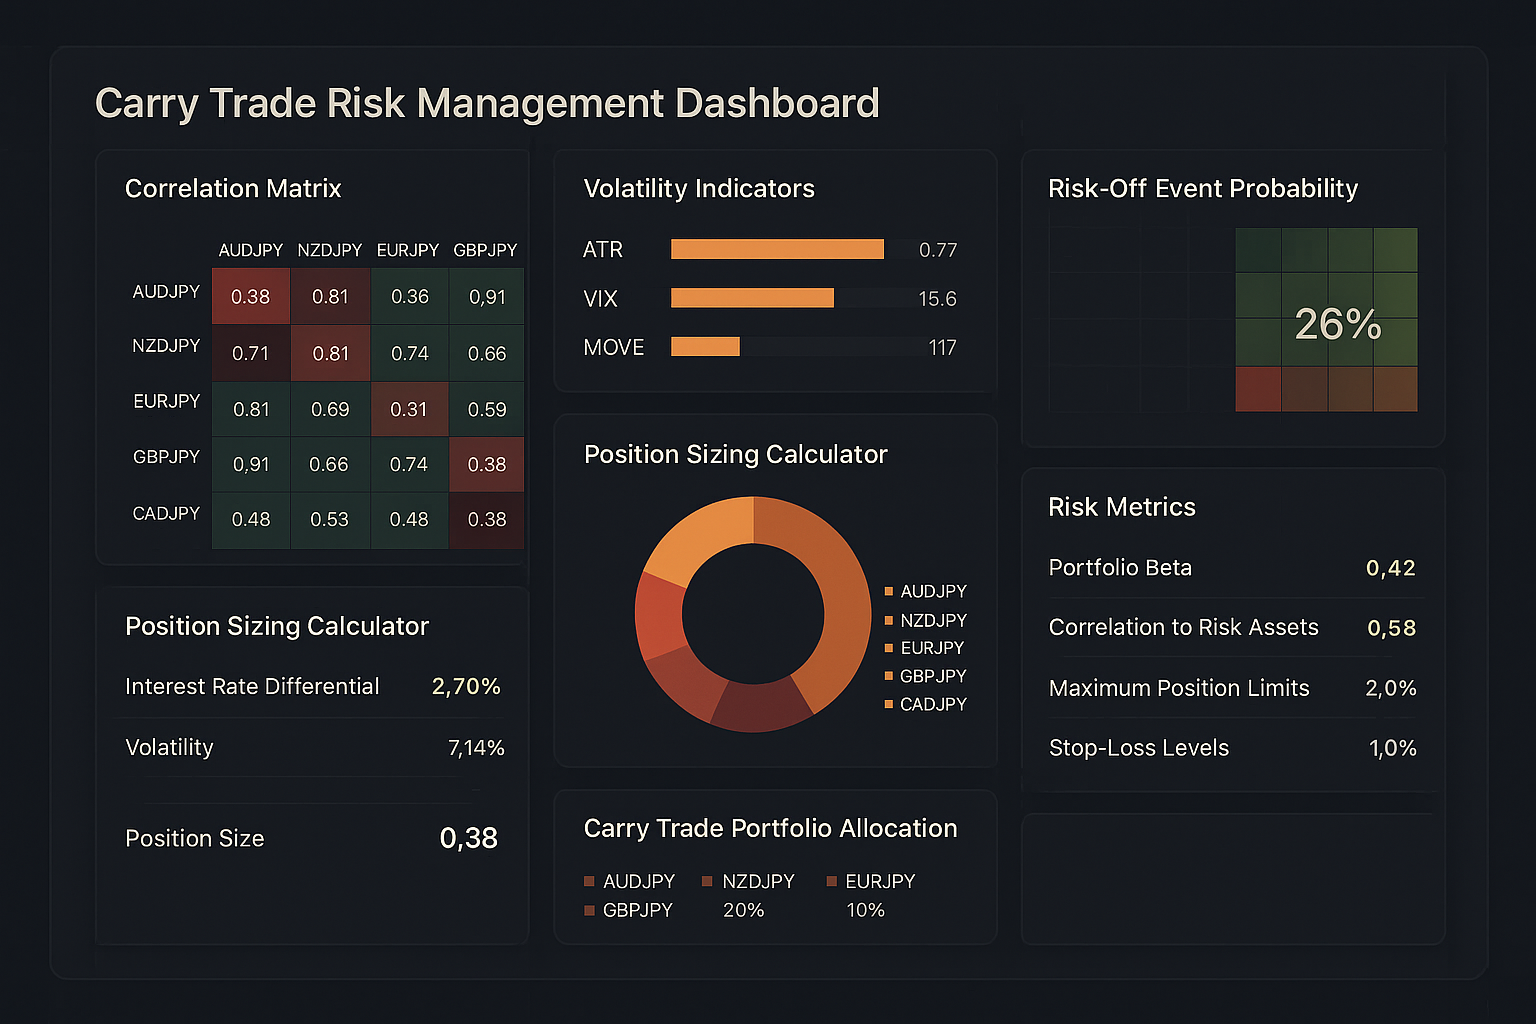Click the AUDJPY column header in Correlation Matrix
Screen dimensions: 1536x1024
[250, 250]
